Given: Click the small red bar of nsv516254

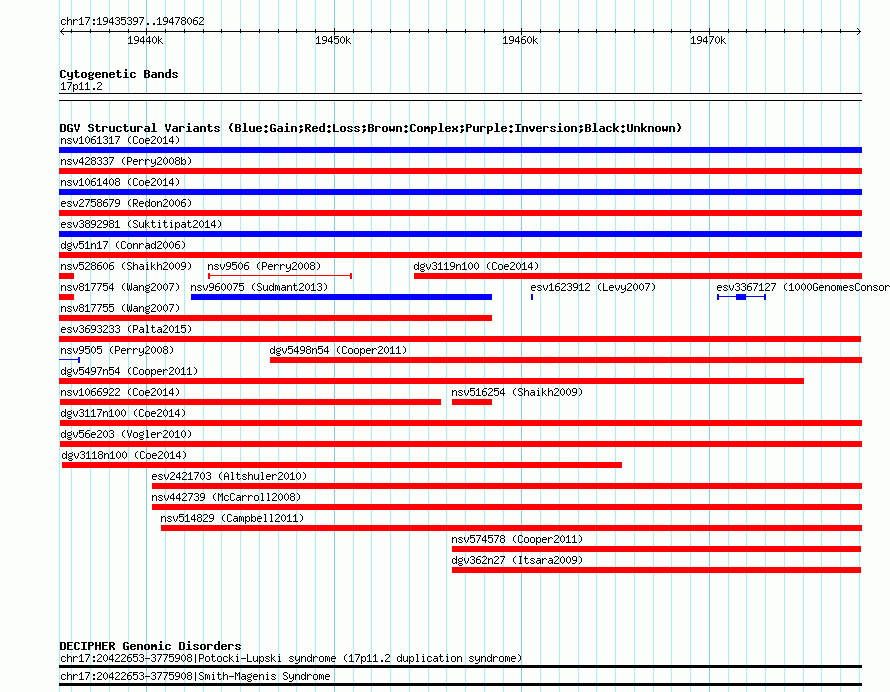Looking at the screenshot, I should click(472, 402).
